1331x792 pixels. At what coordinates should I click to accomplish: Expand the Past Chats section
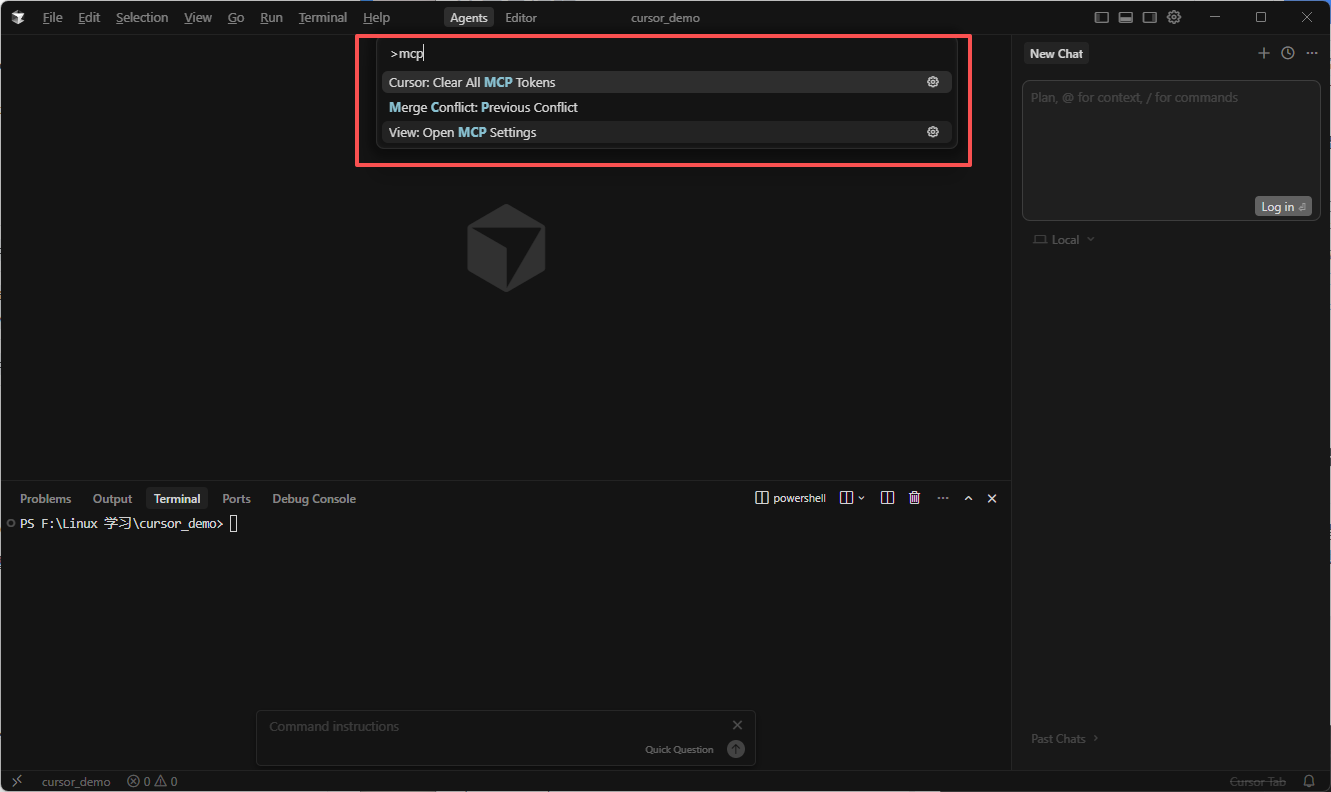pyautogui.click(x=1065, y=739)
